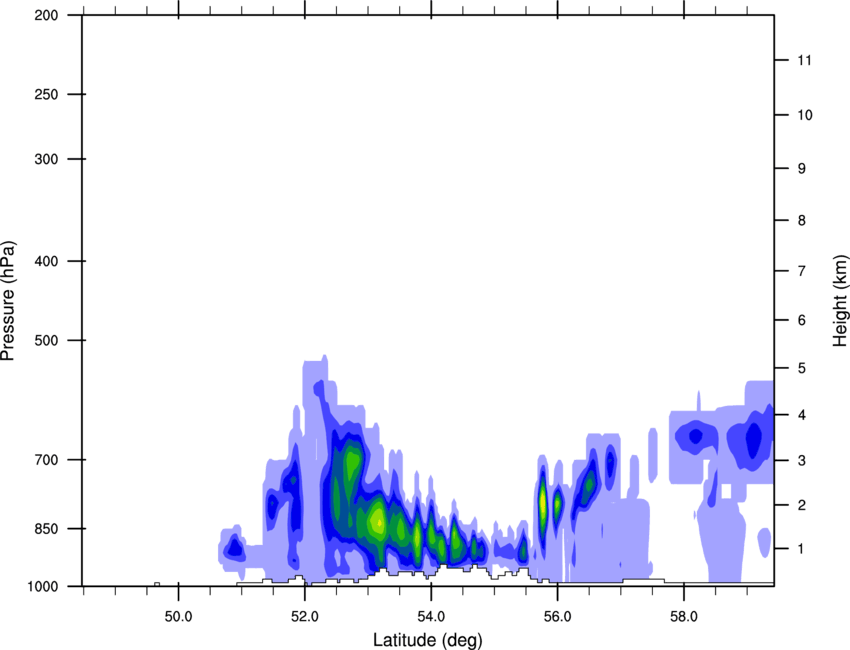Image resolution: width=850 pixels, height=650 pixels.
Task: Click the 850 pressure tick label
Action: [x=46, y=528]
